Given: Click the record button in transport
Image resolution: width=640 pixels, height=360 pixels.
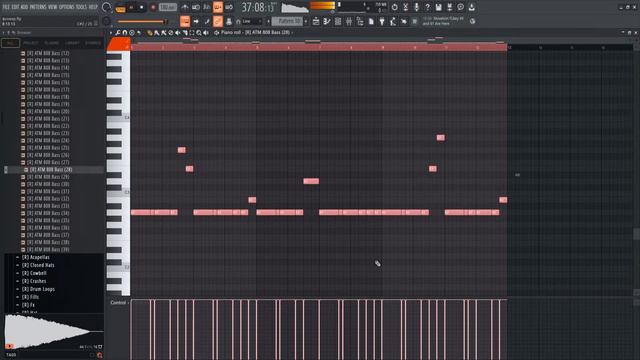Looking at the screenshot, I should 153,7.
